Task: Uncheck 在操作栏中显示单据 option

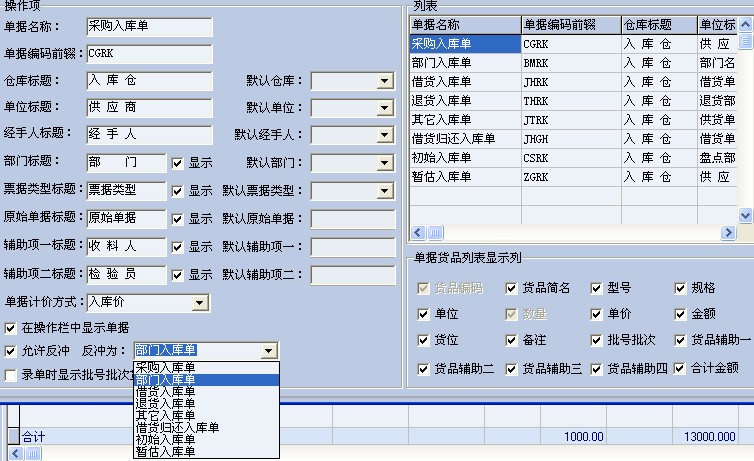Action: coord(11,327)
